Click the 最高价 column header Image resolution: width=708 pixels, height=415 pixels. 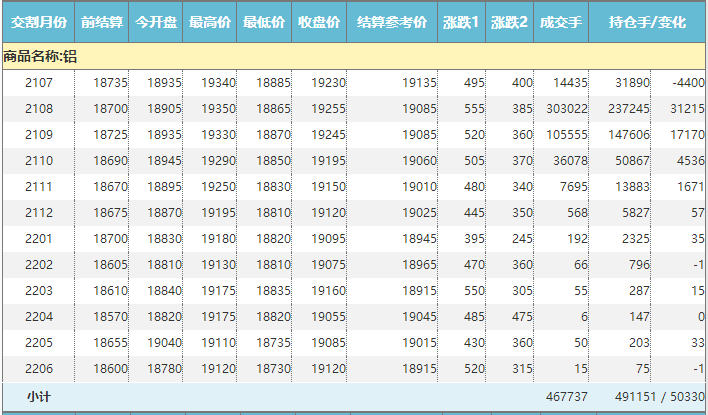click(210, 22)
